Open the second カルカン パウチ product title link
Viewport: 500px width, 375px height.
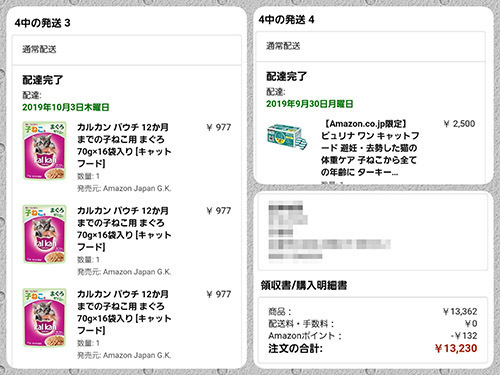coord(124,229)
